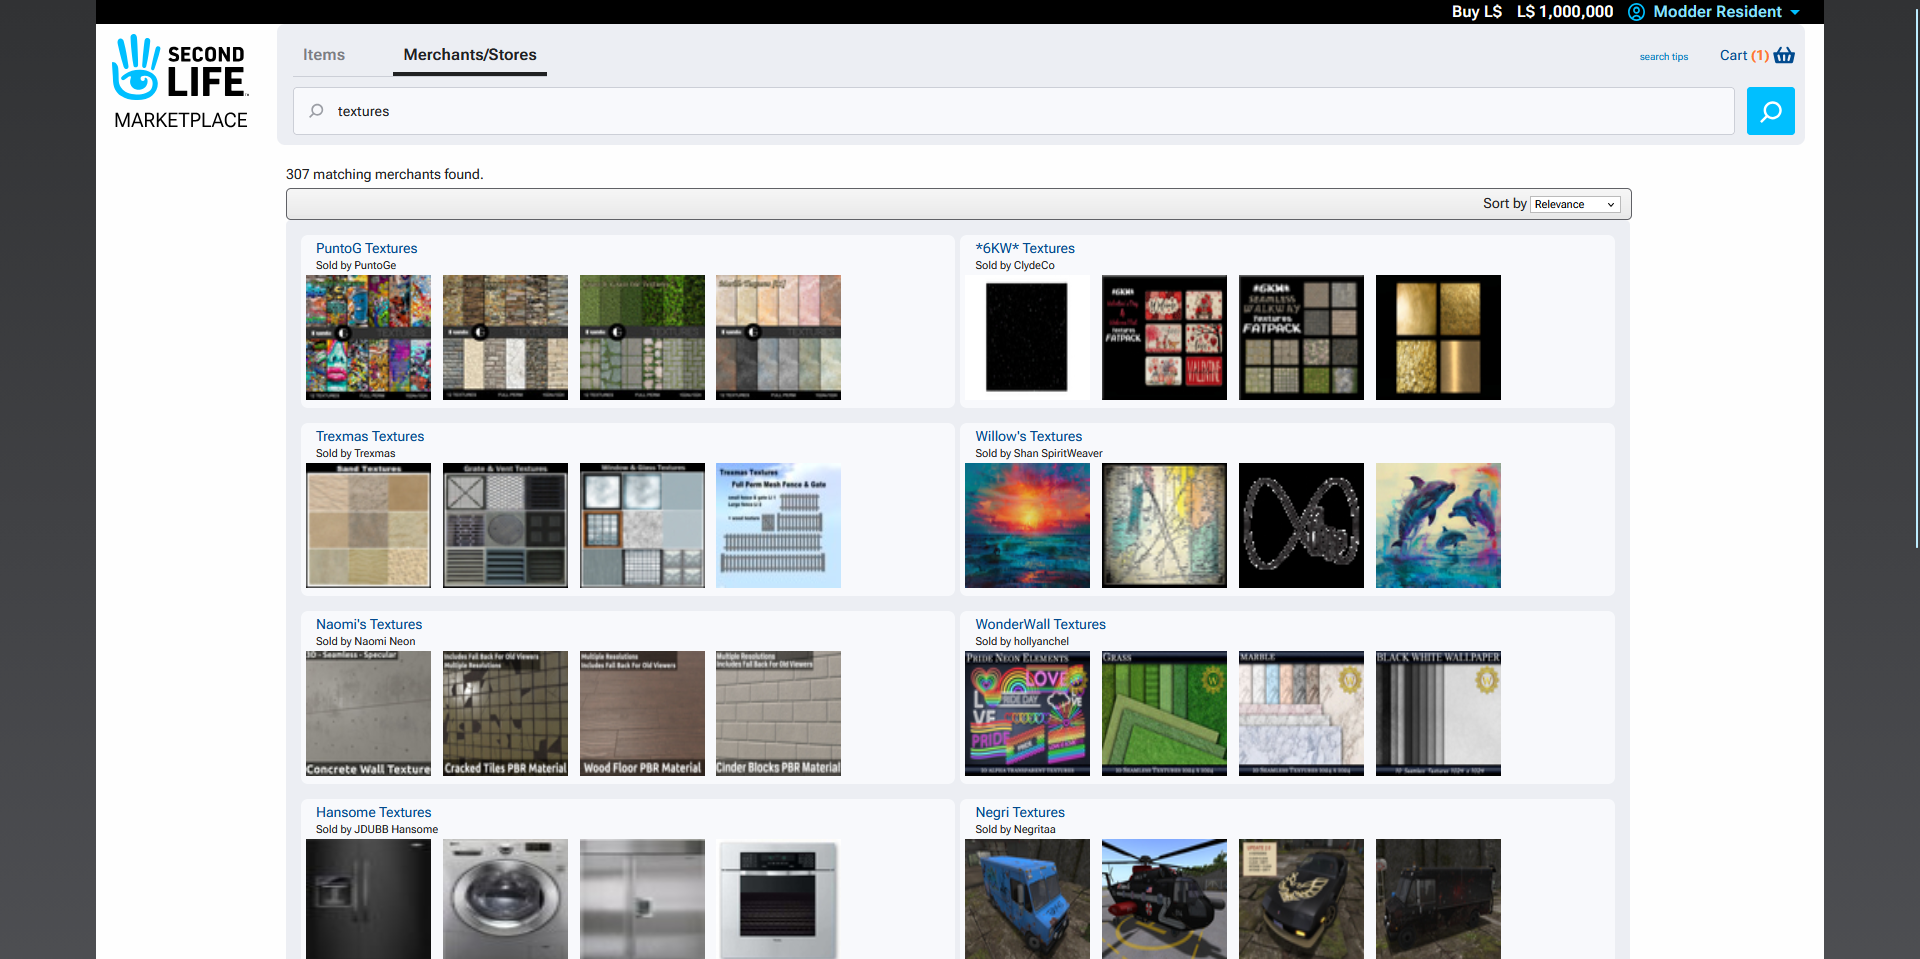Expand the Sort by Relevance dropdown
Image resolution: width=1920 pixels, height=959 pixels.
pos(1575,204)
